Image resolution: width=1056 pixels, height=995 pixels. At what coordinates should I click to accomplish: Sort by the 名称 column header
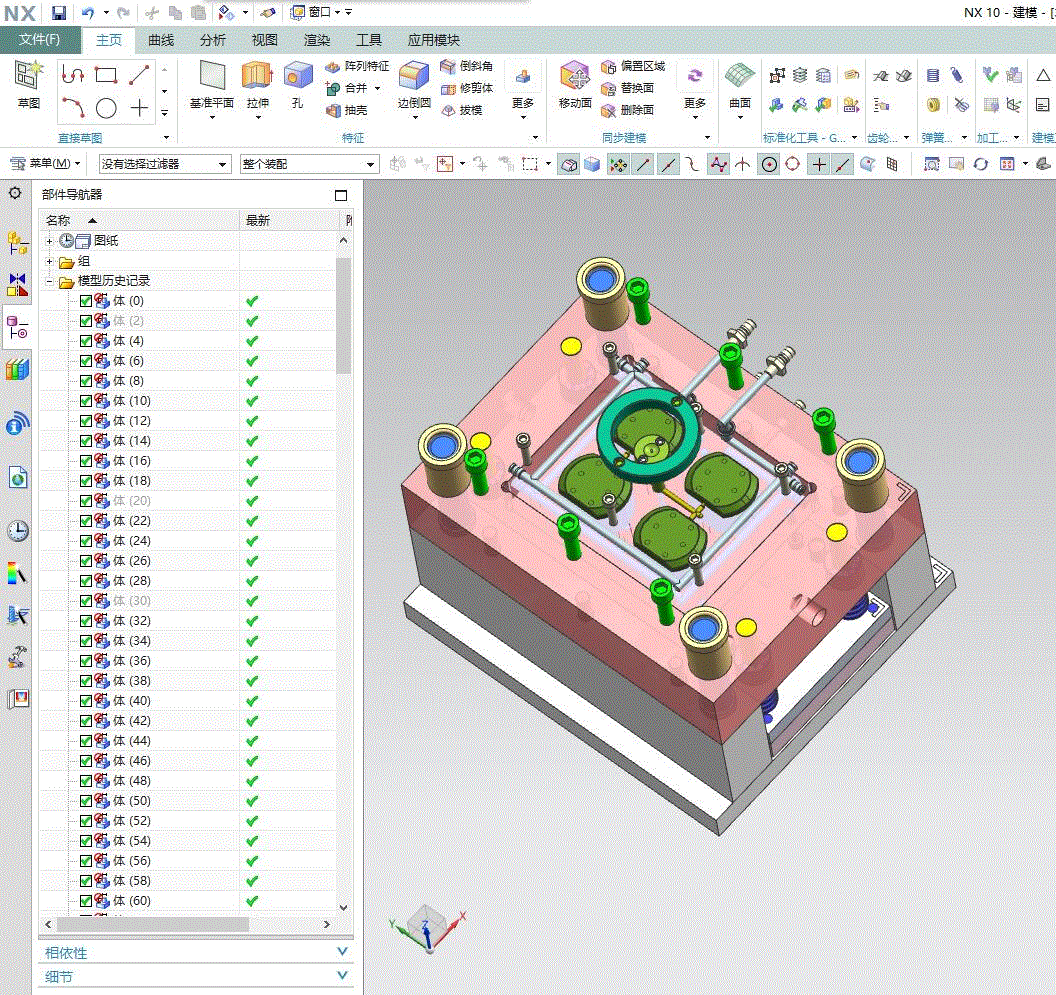coord(139,220)
